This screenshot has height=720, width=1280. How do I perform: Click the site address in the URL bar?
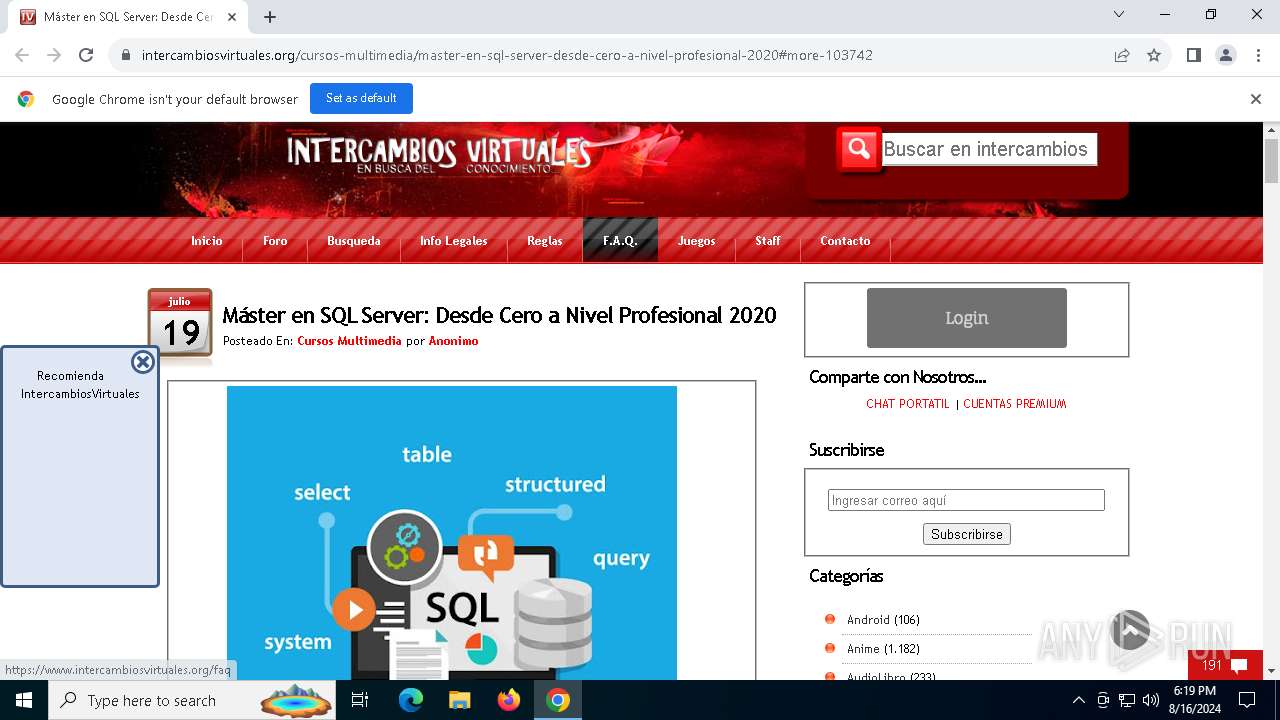[x=507, y=55]
